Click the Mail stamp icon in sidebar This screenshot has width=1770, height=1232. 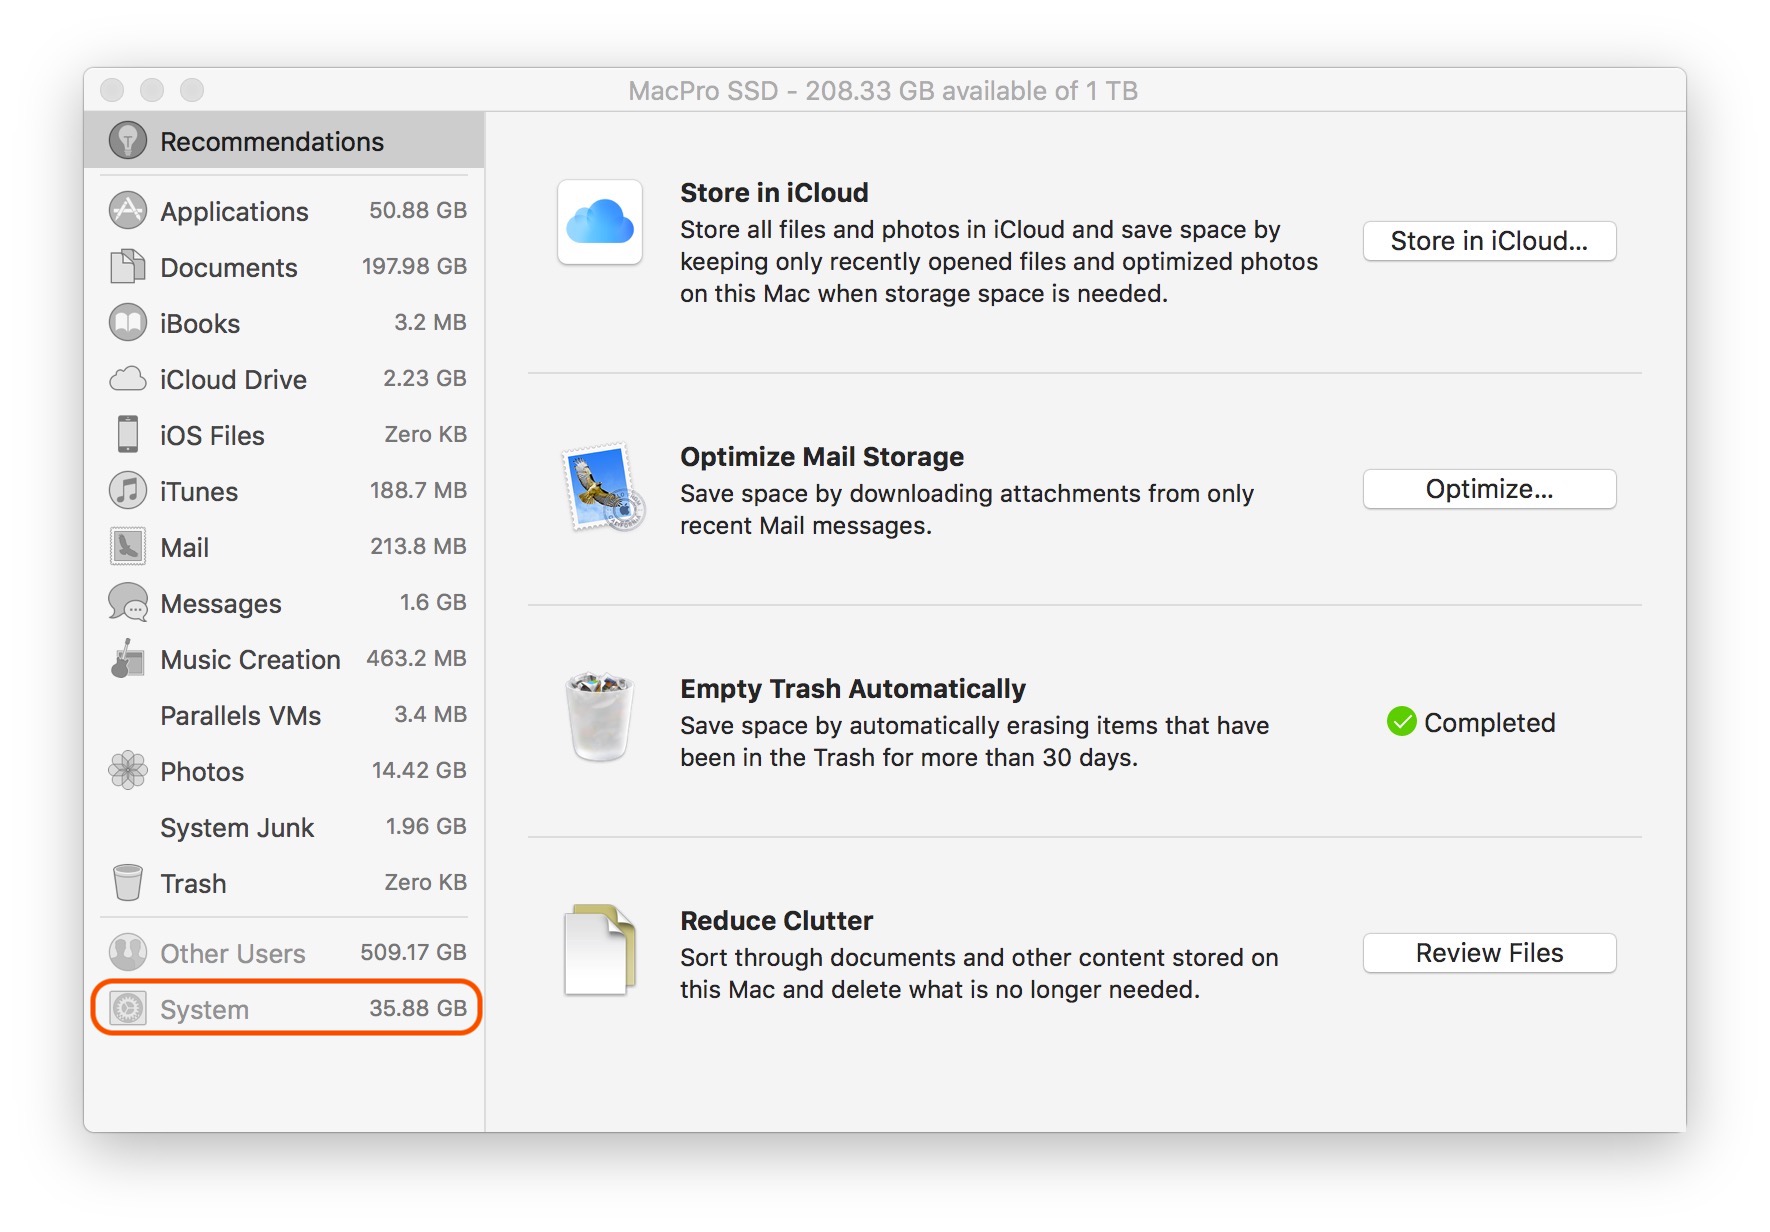tap(128, 546)
